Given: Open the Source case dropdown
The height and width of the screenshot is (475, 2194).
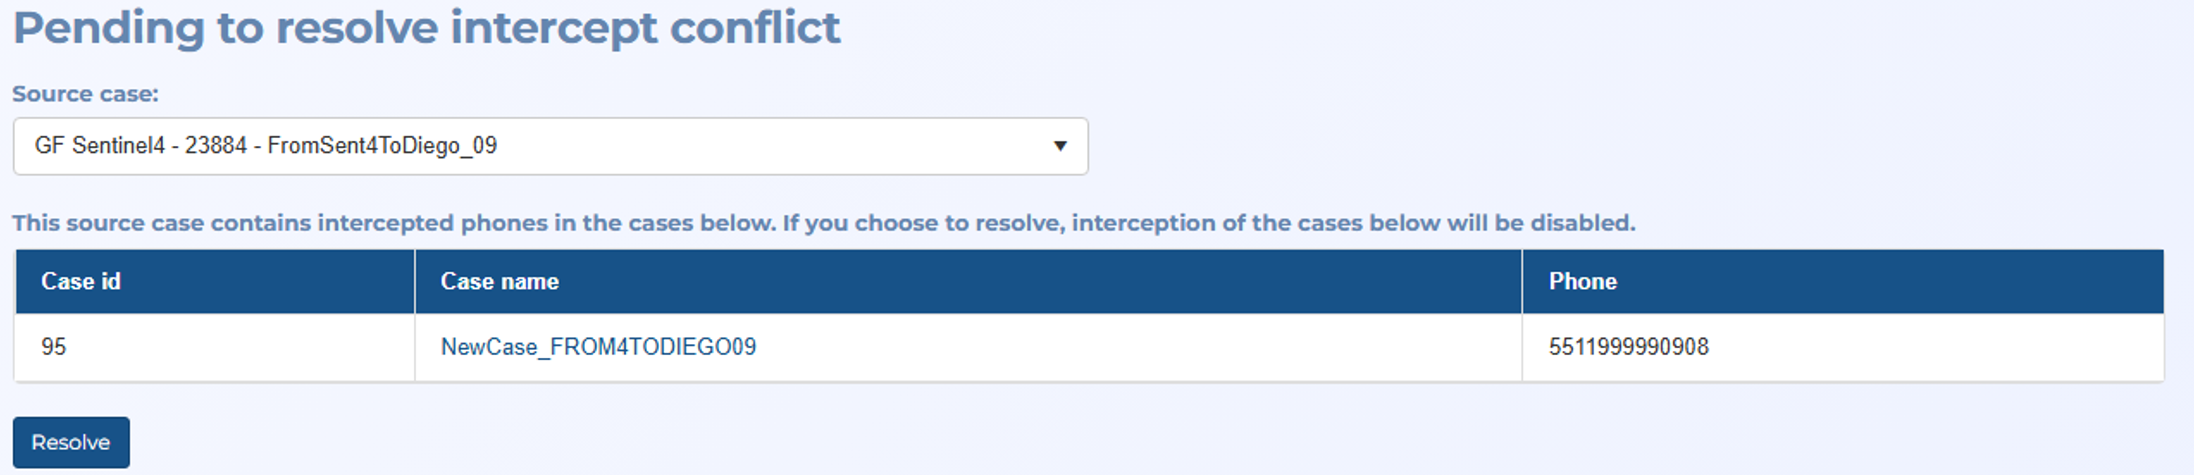Looking at the screenshot, I should coord(549,146).
